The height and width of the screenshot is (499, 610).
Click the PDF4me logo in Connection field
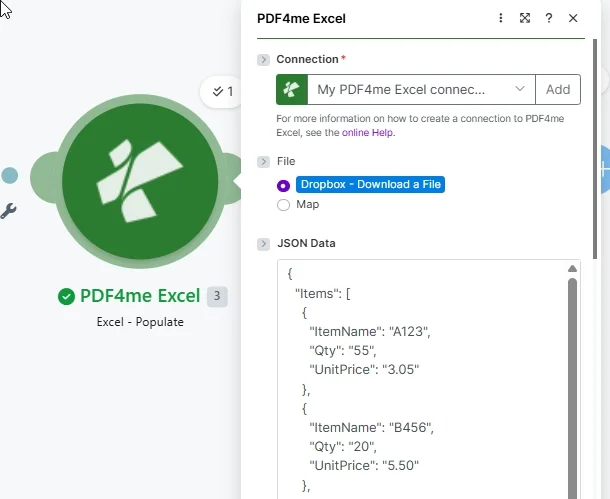(x=292, y=89)
